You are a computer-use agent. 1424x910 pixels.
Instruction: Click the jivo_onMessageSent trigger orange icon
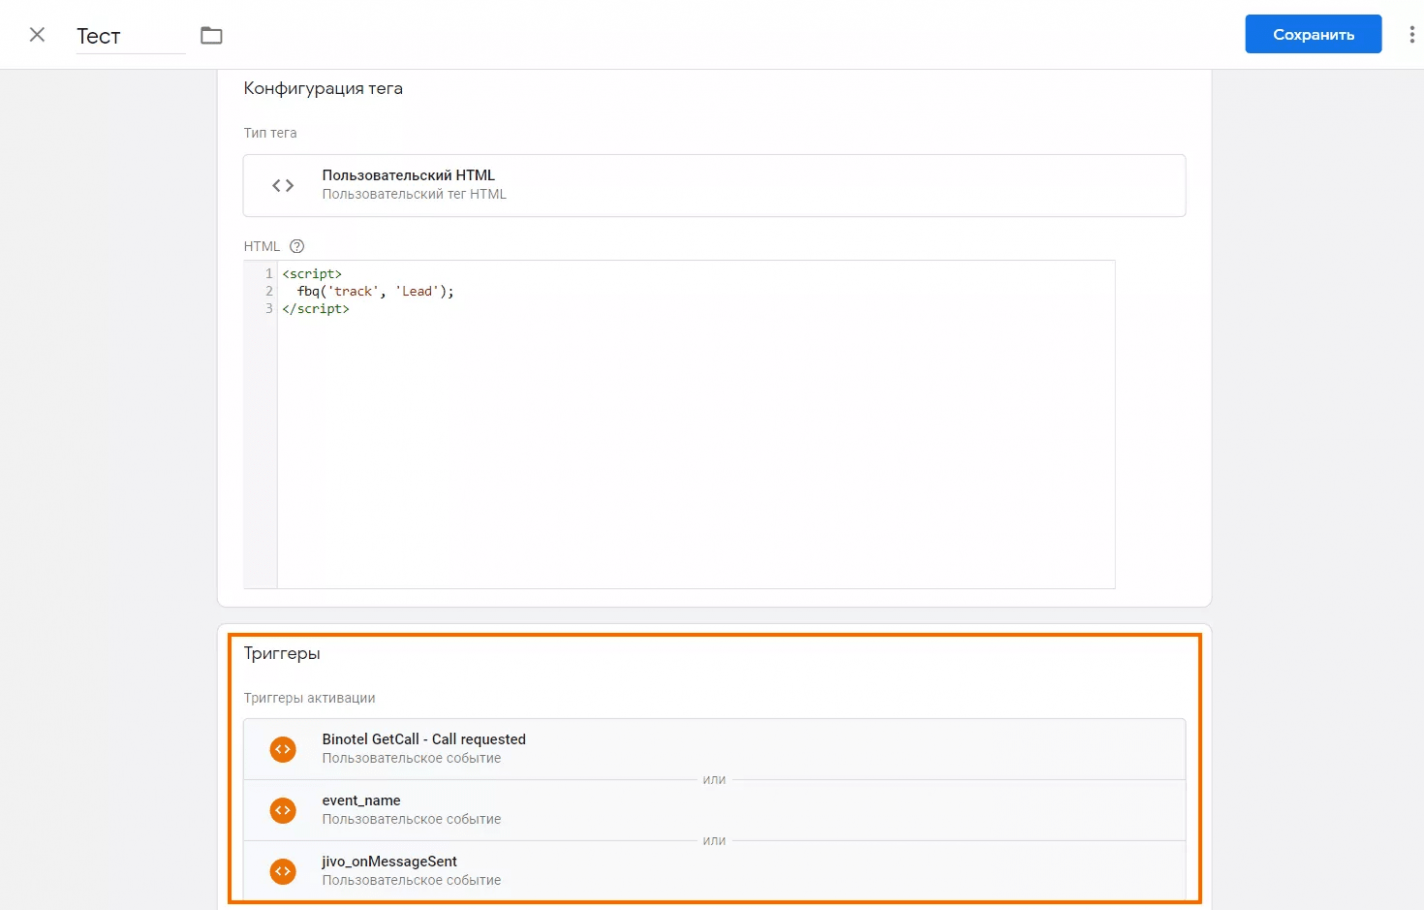coord(283,871)
